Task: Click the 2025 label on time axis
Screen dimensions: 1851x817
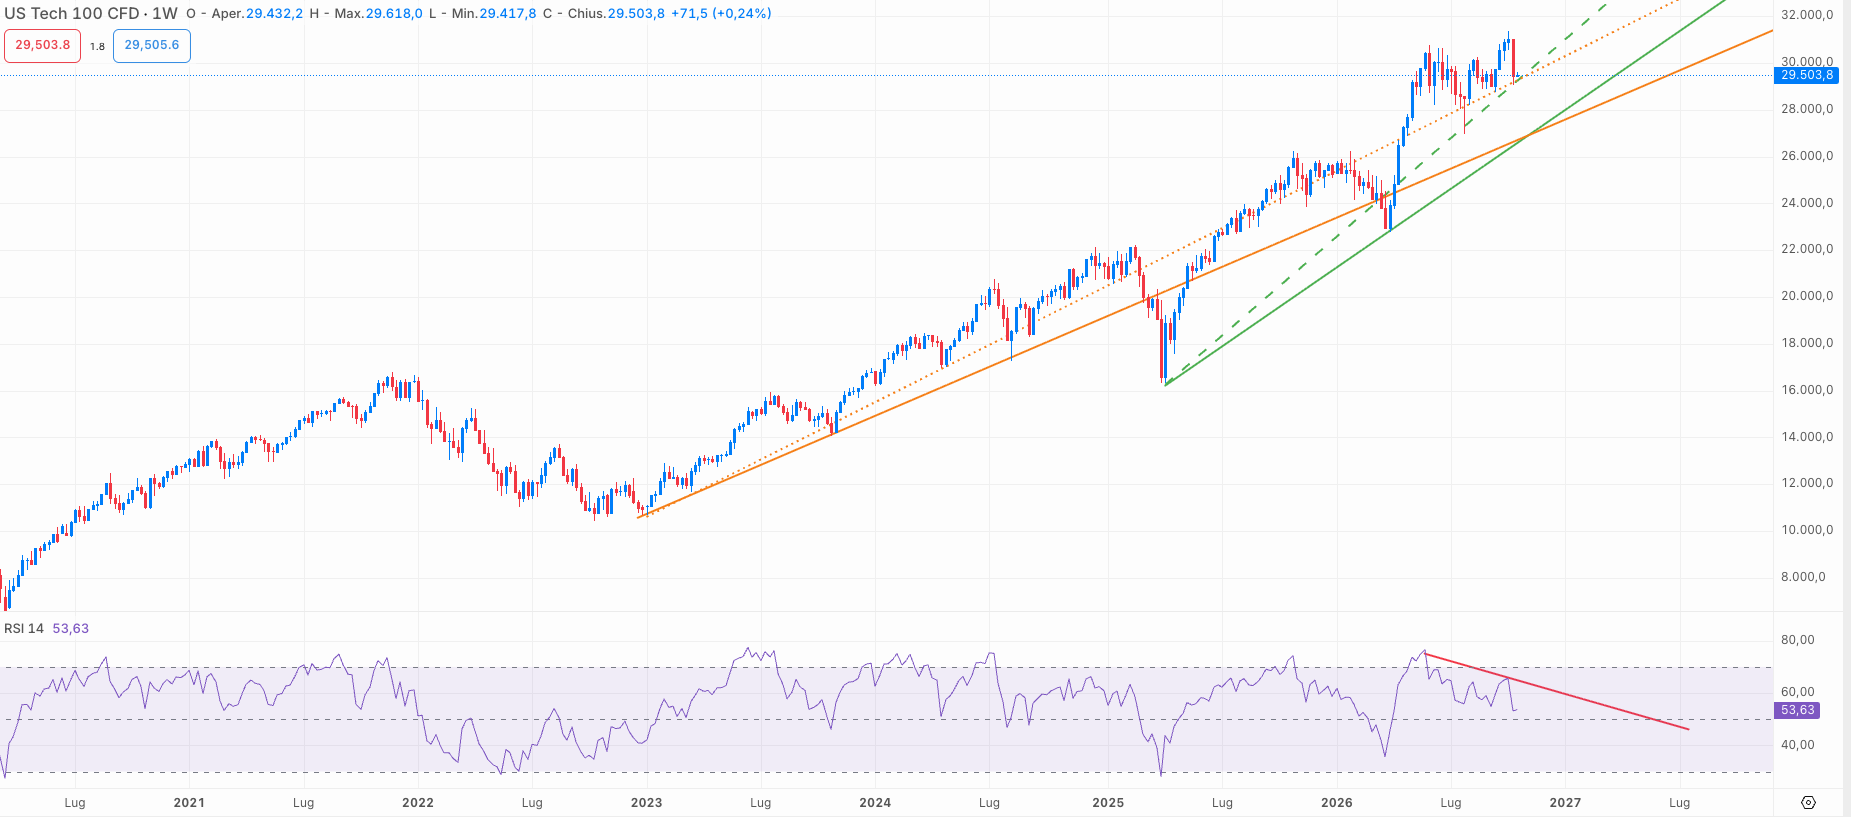Action: 1108,803
